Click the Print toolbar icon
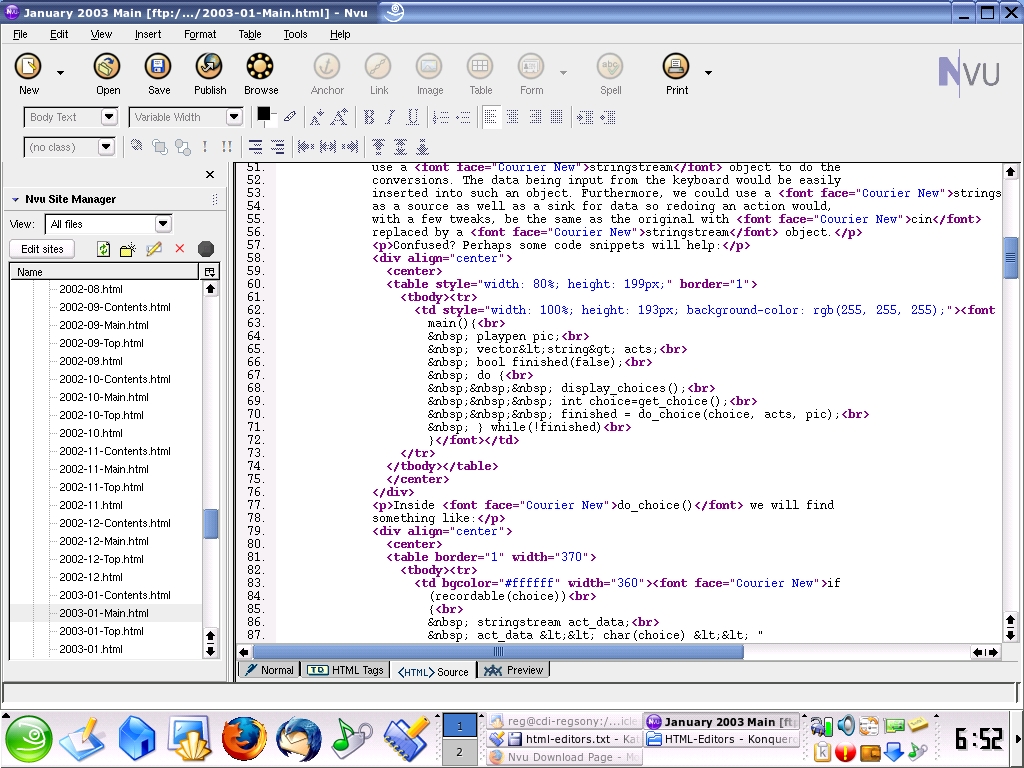 (x=677, y=68)
